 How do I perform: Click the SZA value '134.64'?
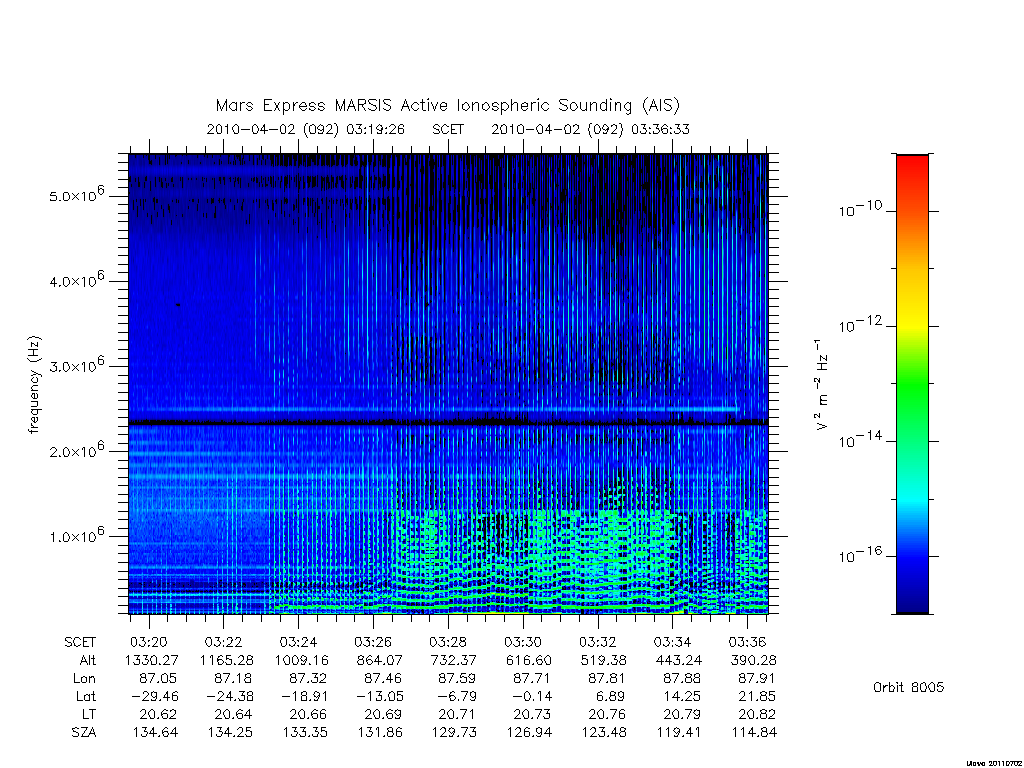point(155,733)
